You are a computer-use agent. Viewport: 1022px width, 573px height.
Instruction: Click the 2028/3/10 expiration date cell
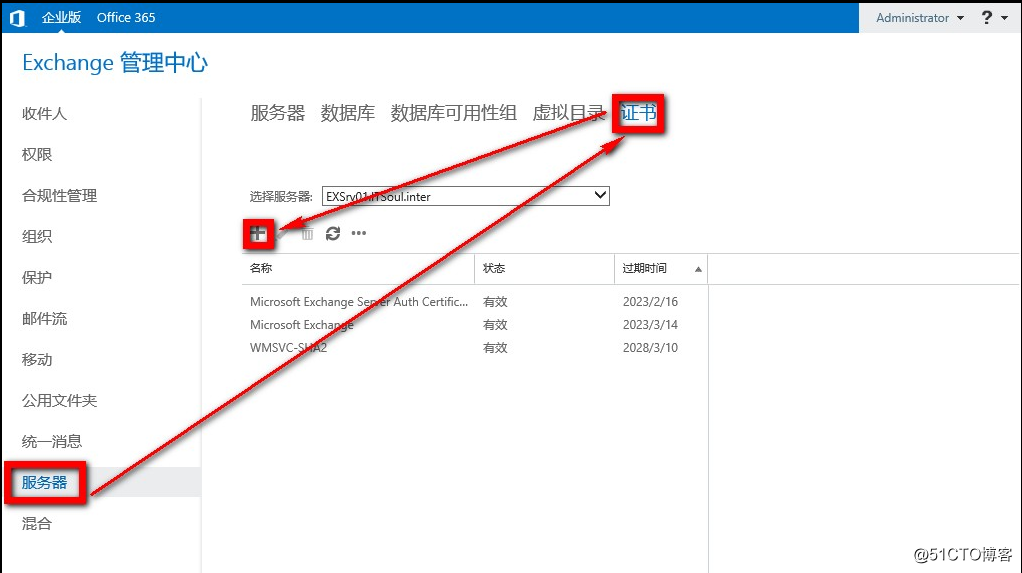pos(650,347)
